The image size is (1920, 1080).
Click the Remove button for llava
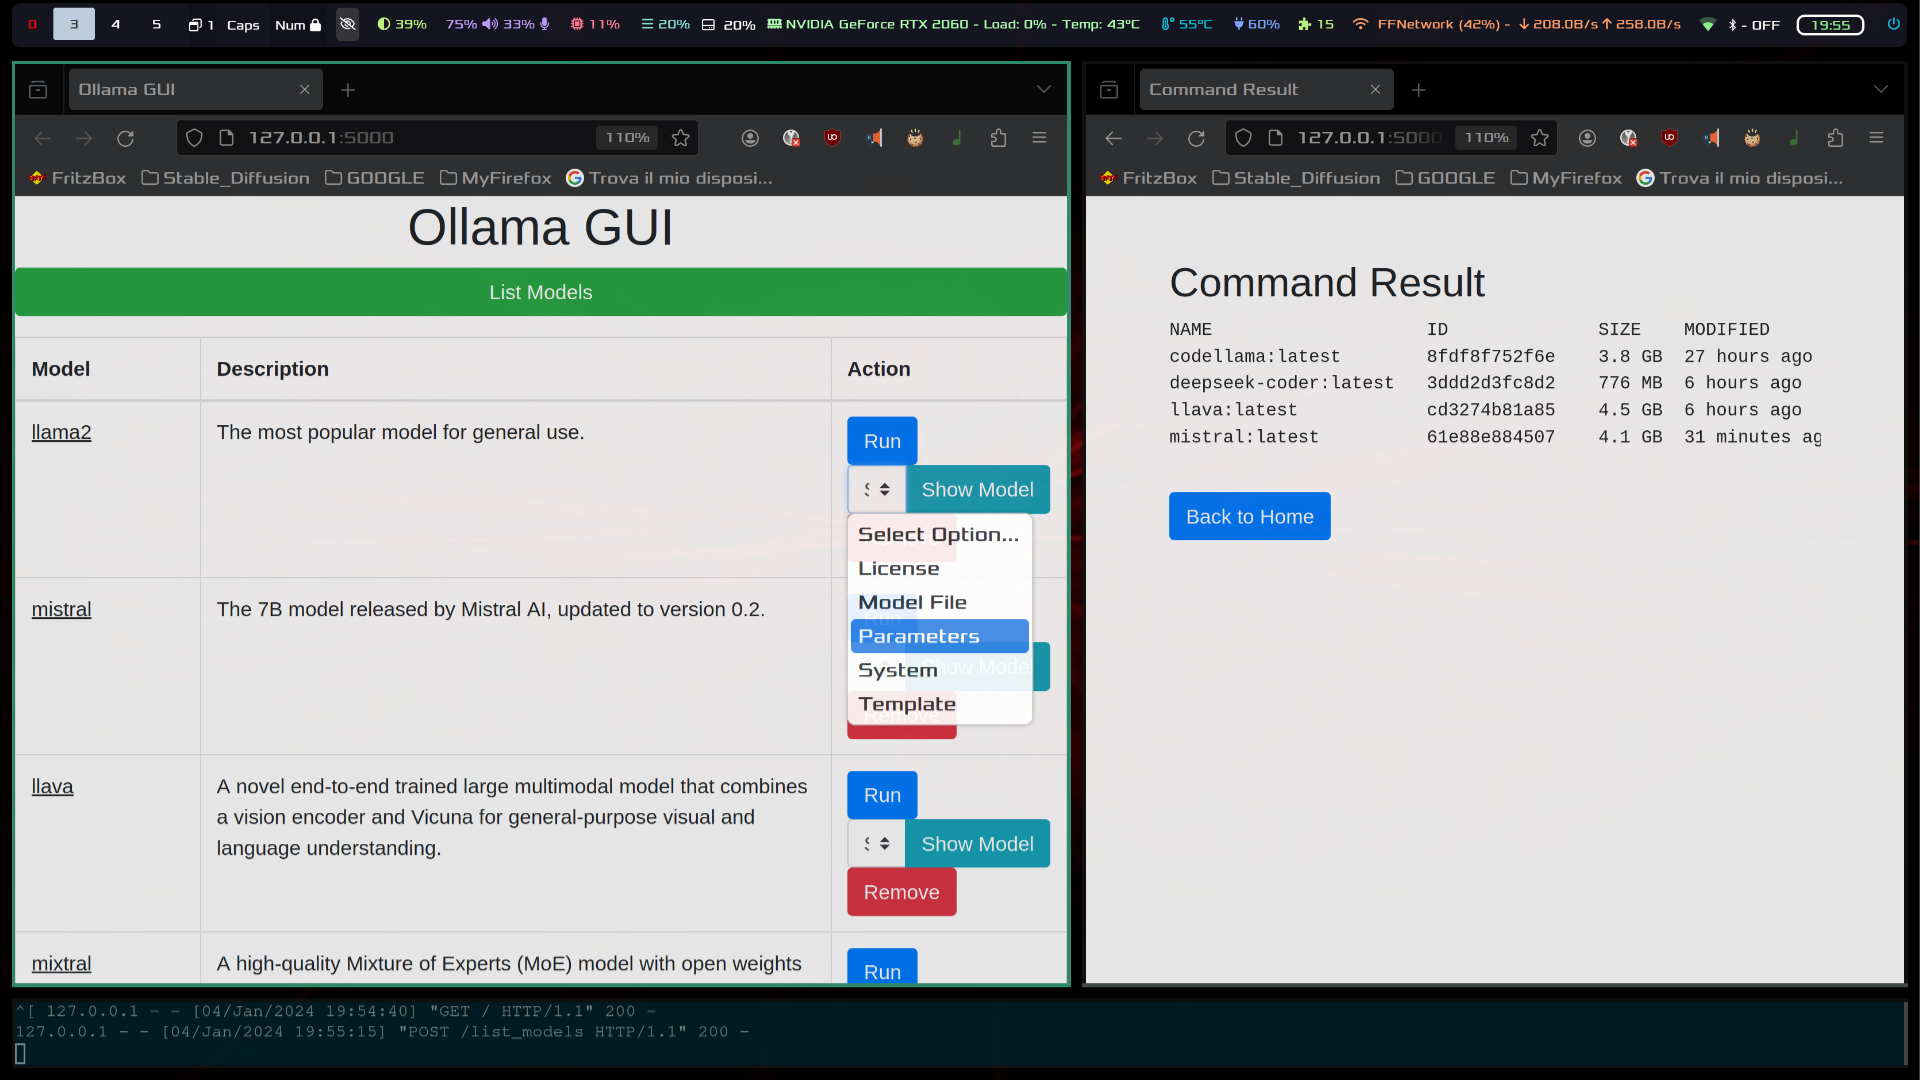pyautogui.click(x=902, y=891)
